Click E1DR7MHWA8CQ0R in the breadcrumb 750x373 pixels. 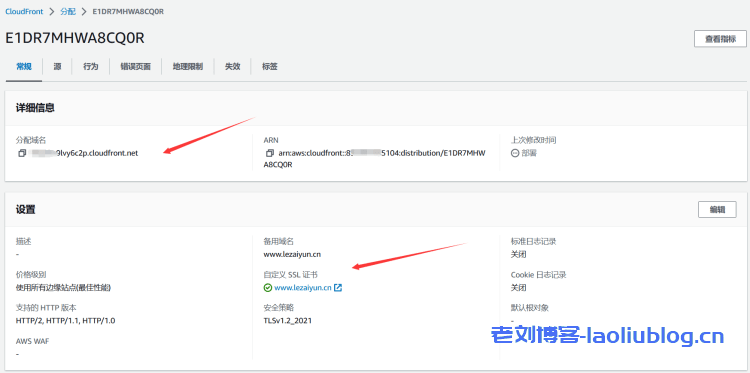[128, 11]
